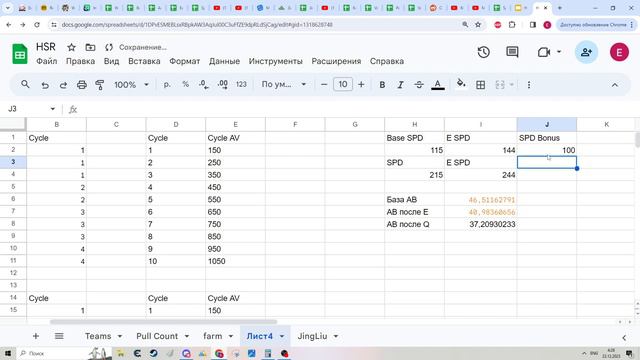
Task: Decrease decimal places
Action: tap(204, 84)
